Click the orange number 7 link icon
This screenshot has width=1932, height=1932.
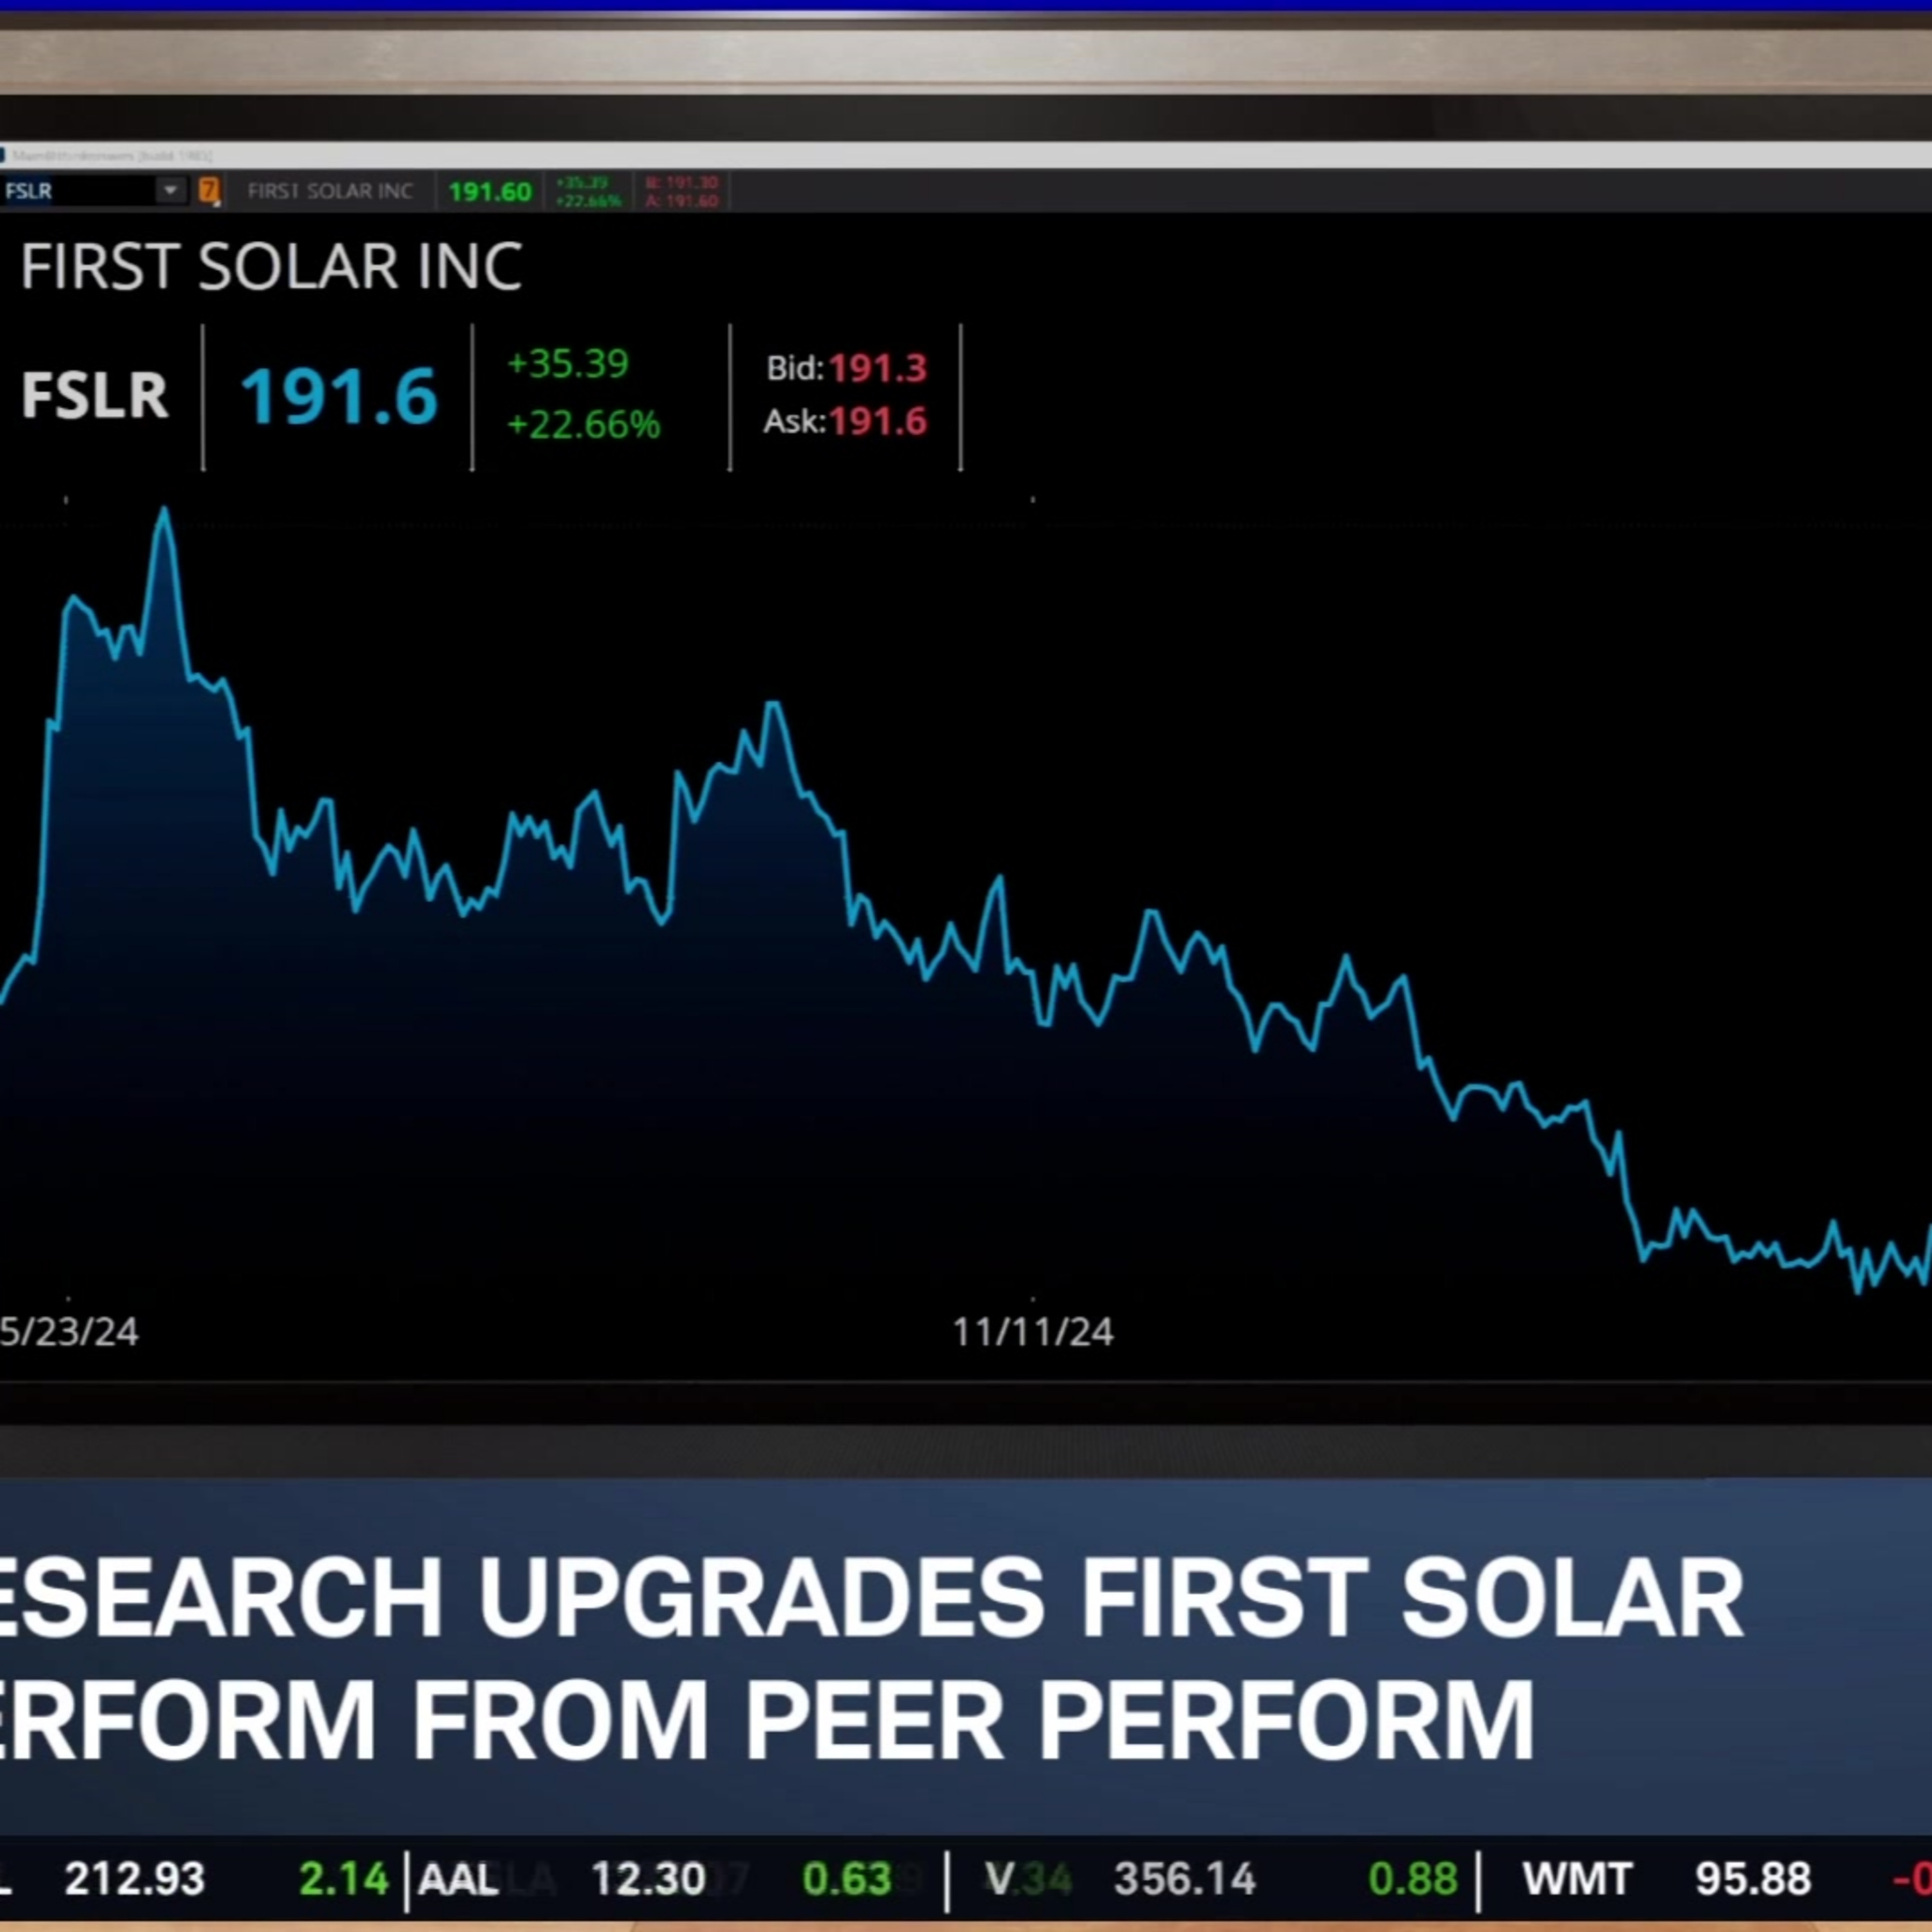209,191
